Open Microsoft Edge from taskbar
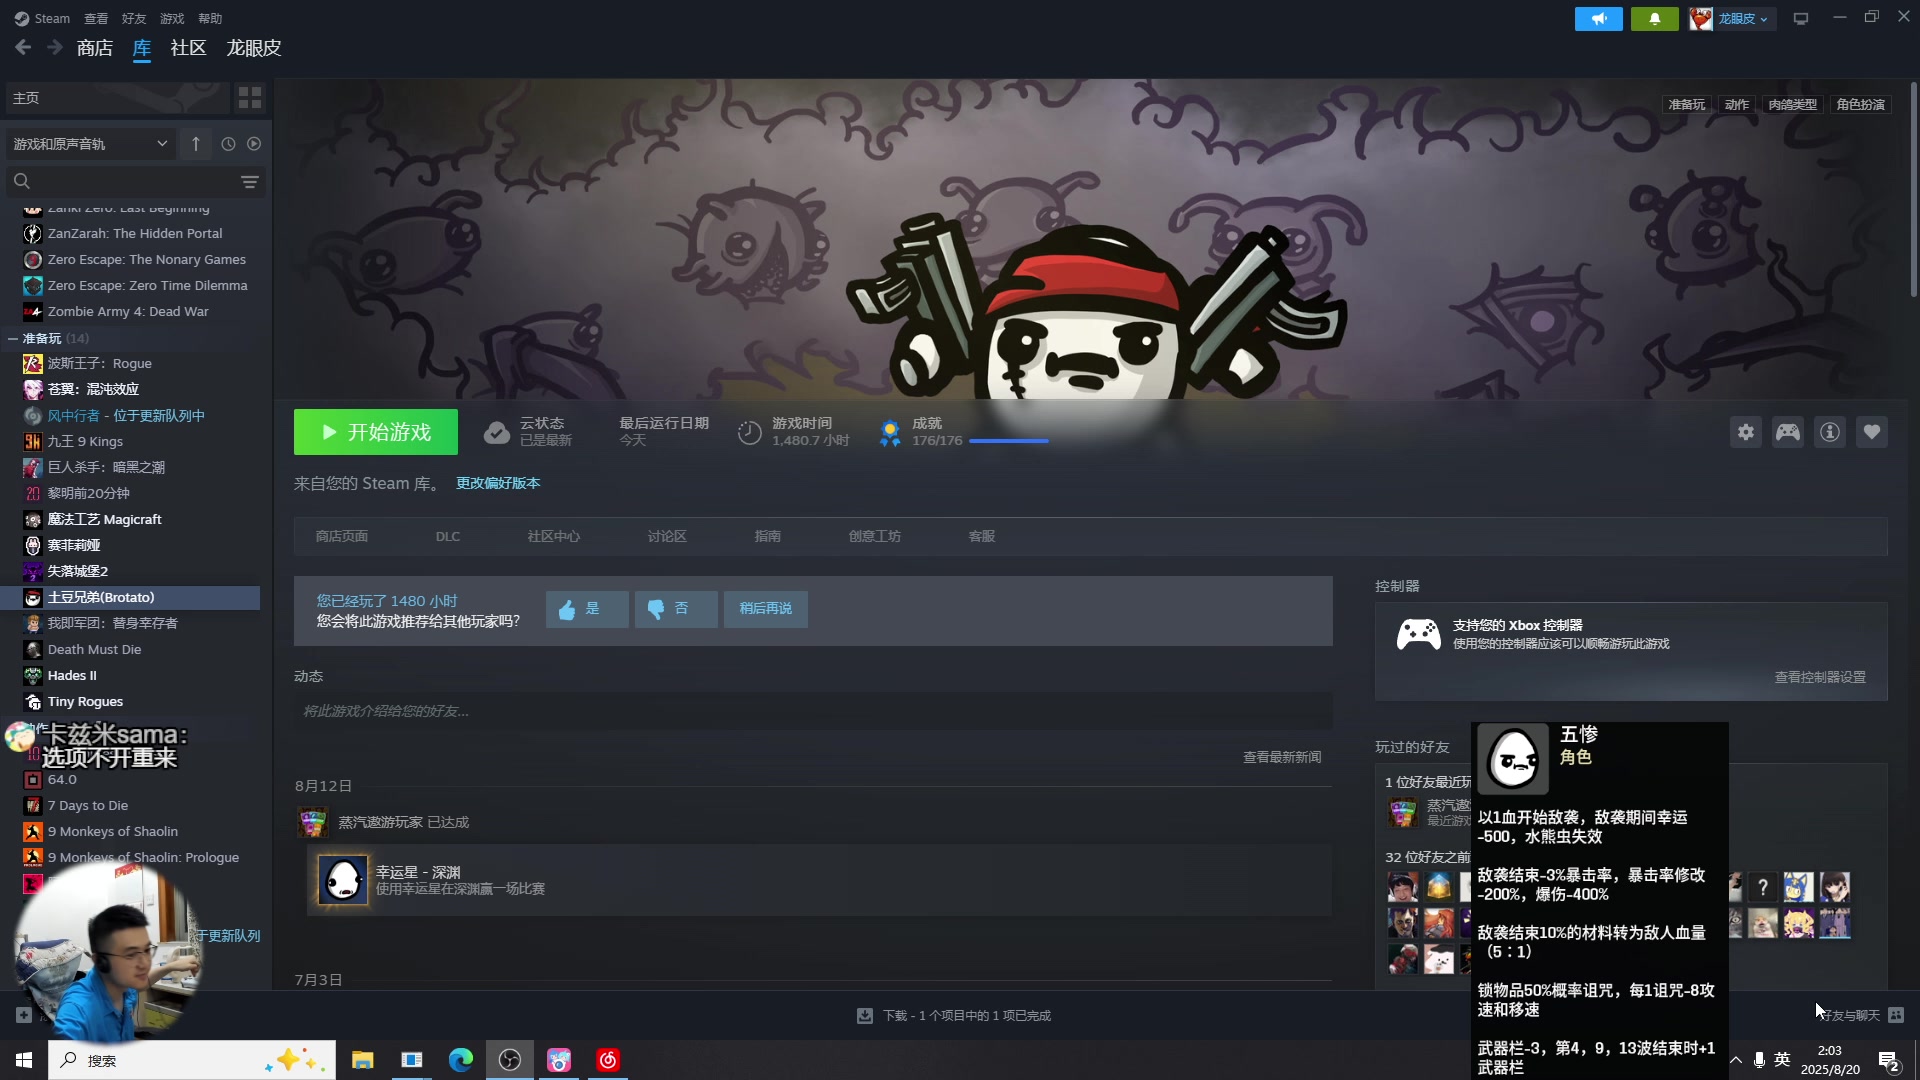This screenshot has width=1920, height=1080. pos(461,1060)
